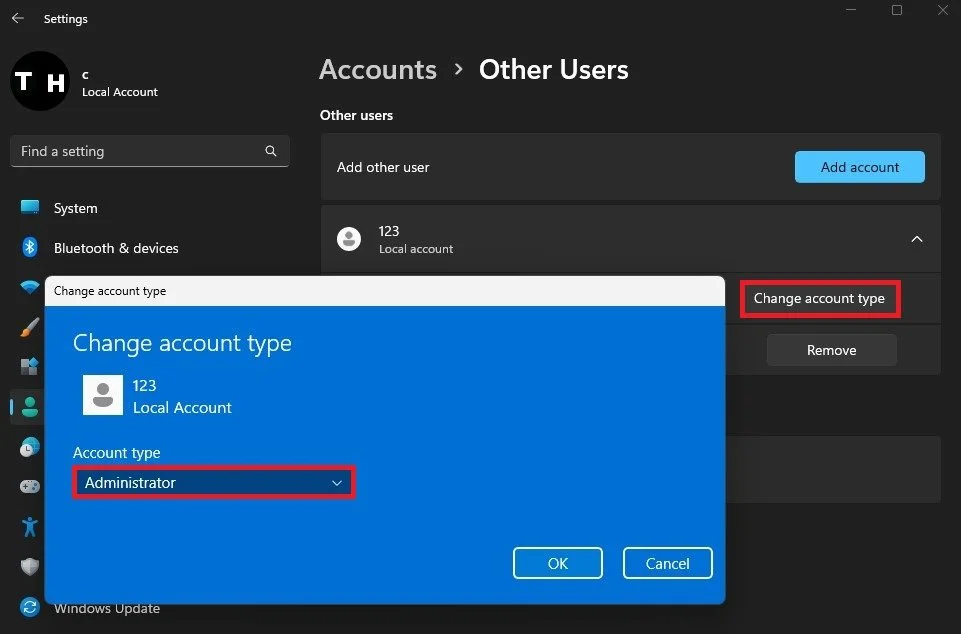The image size is (961, 634).
Task: Open the Account type Administrator dropdown
Action: point(214,483)
